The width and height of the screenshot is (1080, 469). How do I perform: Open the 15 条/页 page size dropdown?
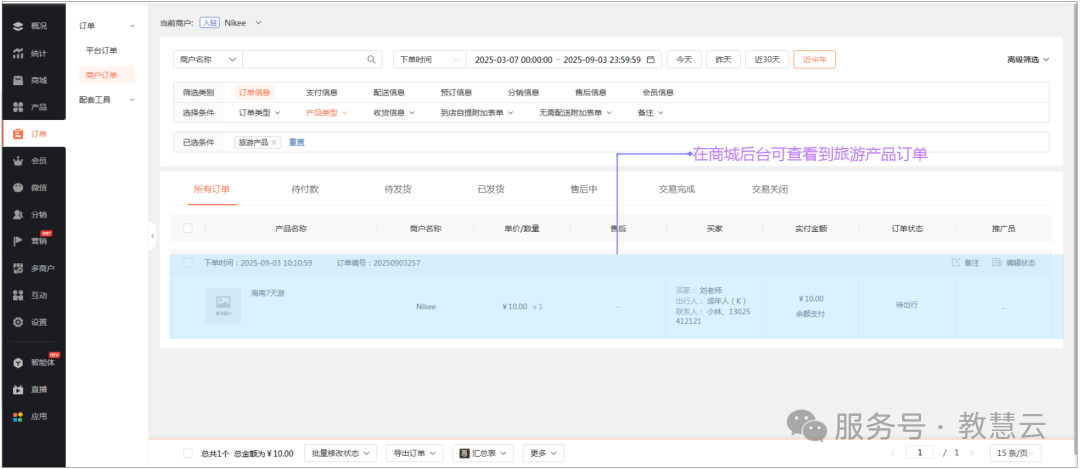coord(1017,453)
